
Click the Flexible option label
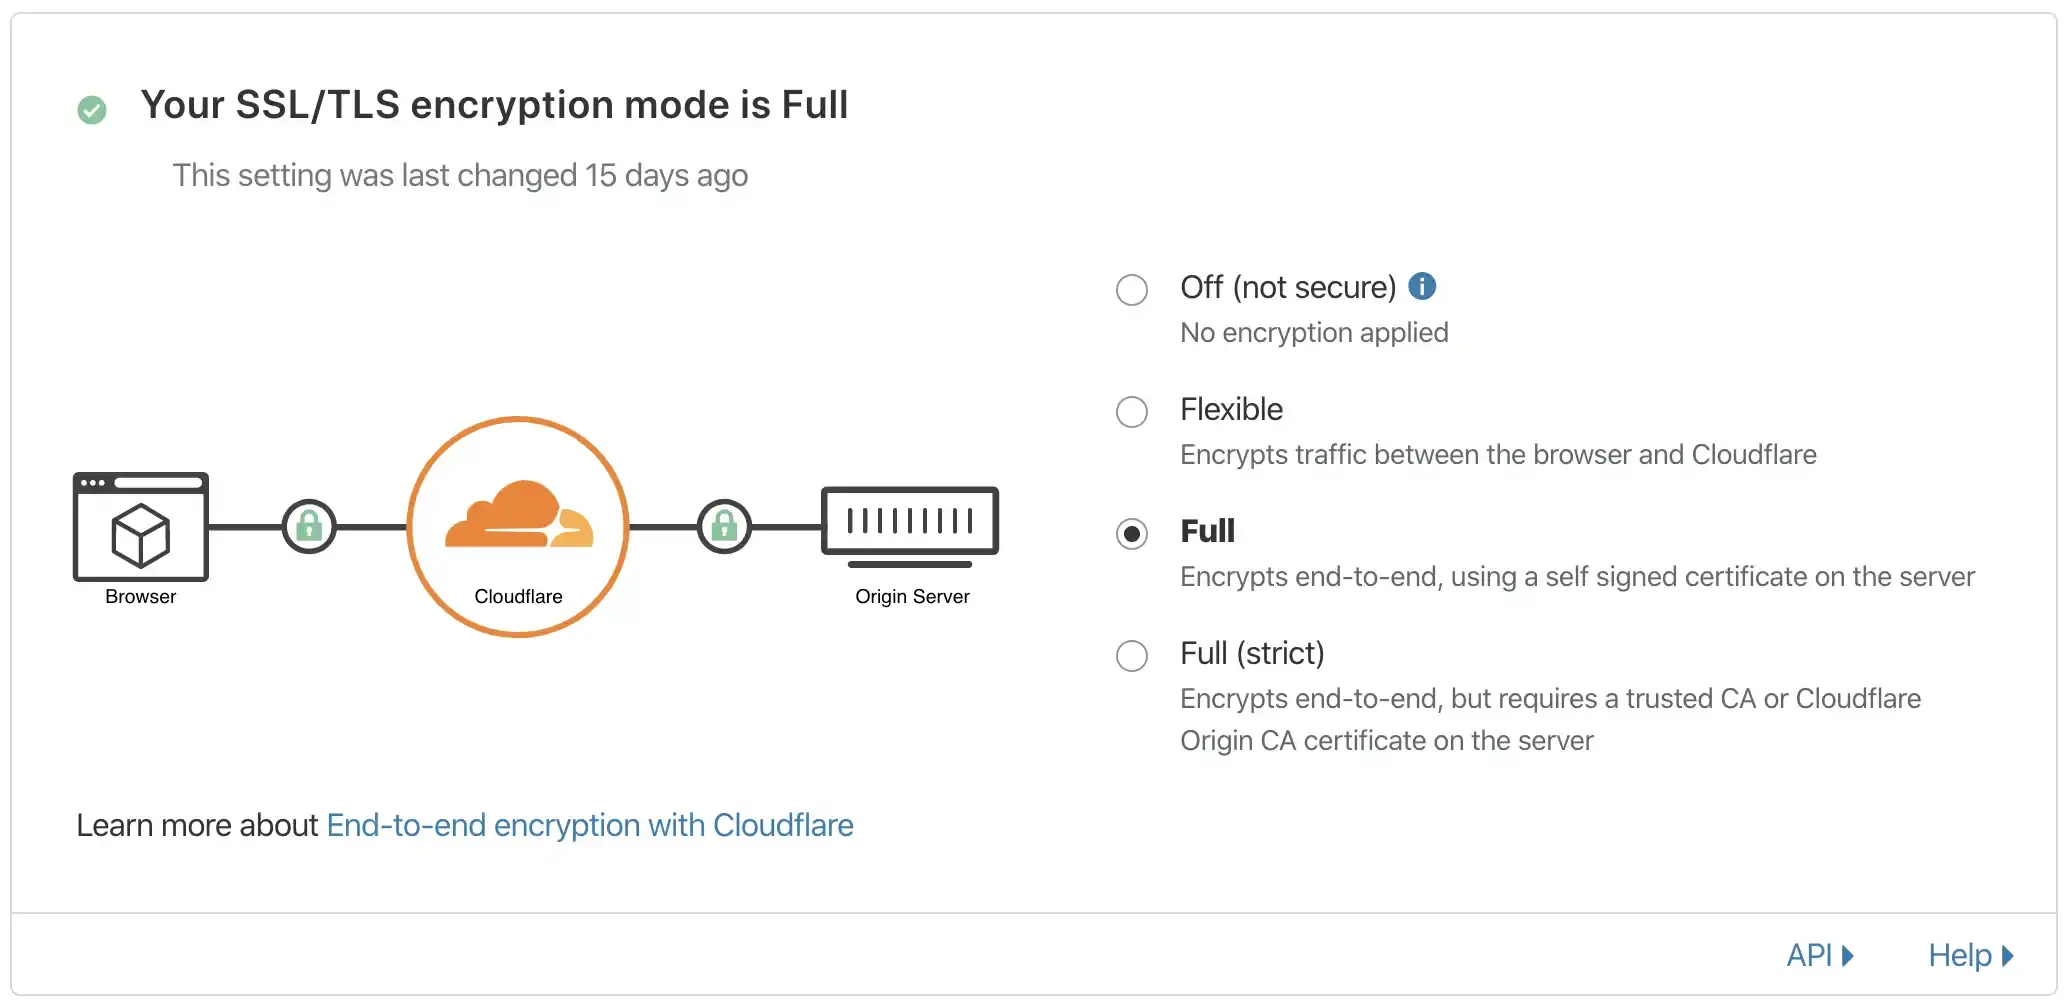[x=1231, y=409]
